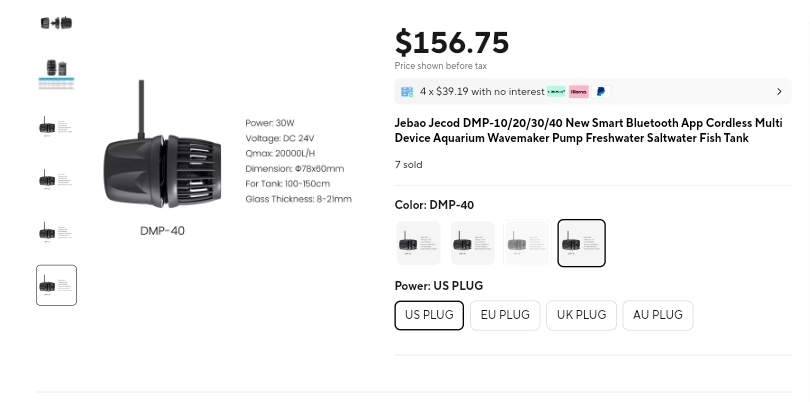
Task: Select the EU PLUG power option
Action: tap(505, 315)
